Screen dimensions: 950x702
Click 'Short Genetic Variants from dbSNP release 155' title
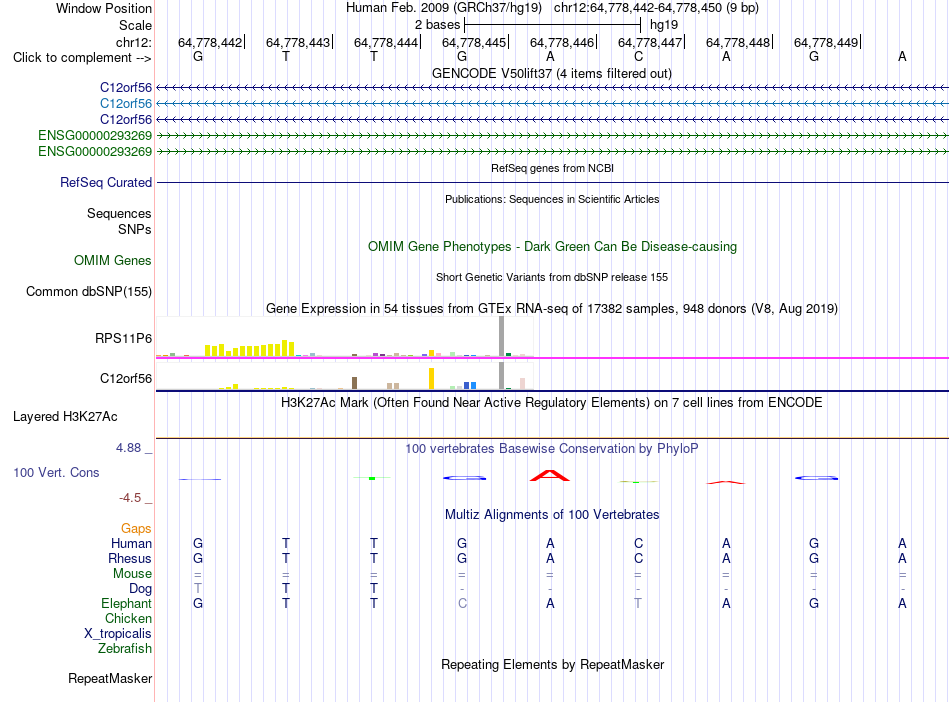tap(552, 277)
